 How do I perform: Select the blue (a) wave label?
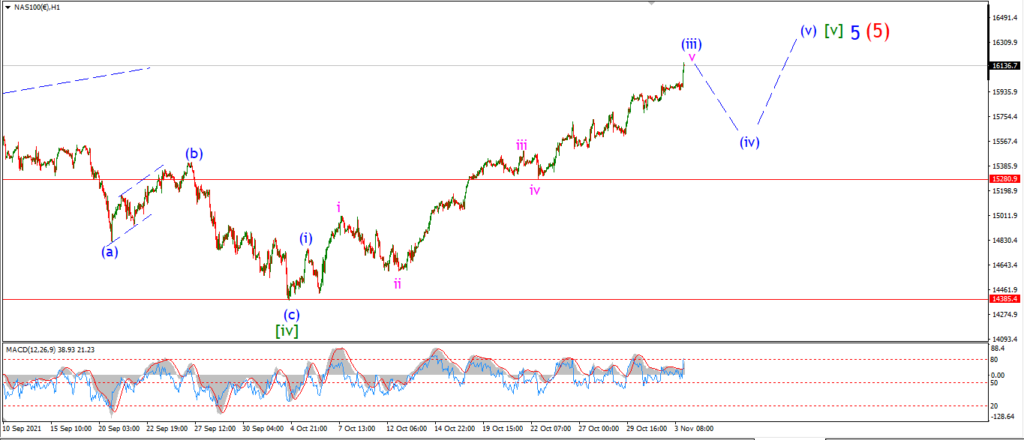tap(109, 251)
